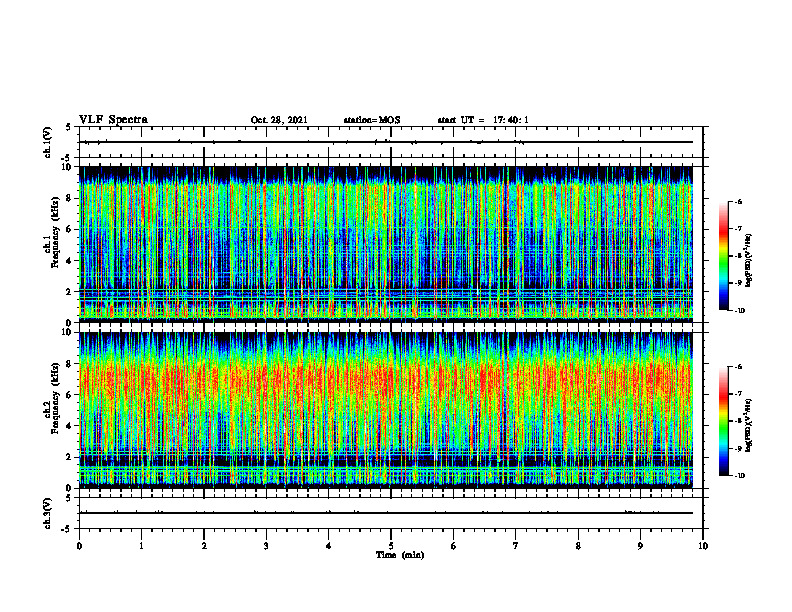Viewport: 792px width, 612px height.
Task: Click the 4 kHz tick on ch.2 spectrogram
Action: 69,426
